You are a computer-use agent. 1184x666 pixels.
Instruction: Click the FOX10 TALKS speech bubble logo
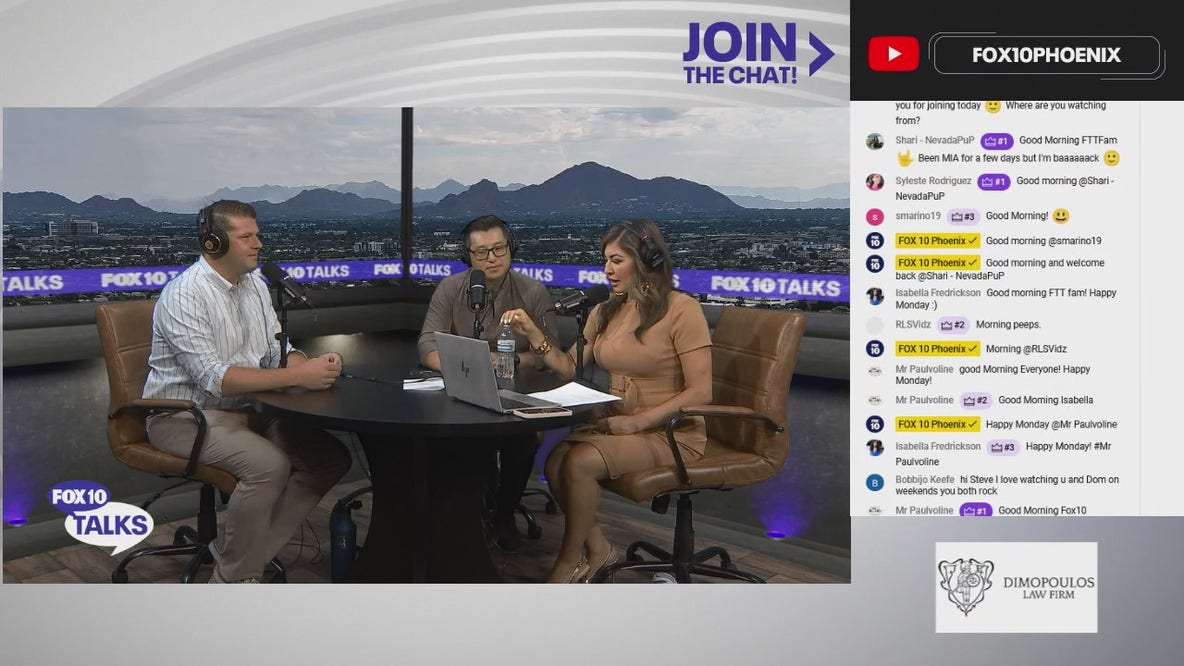(x=101, y=516)
